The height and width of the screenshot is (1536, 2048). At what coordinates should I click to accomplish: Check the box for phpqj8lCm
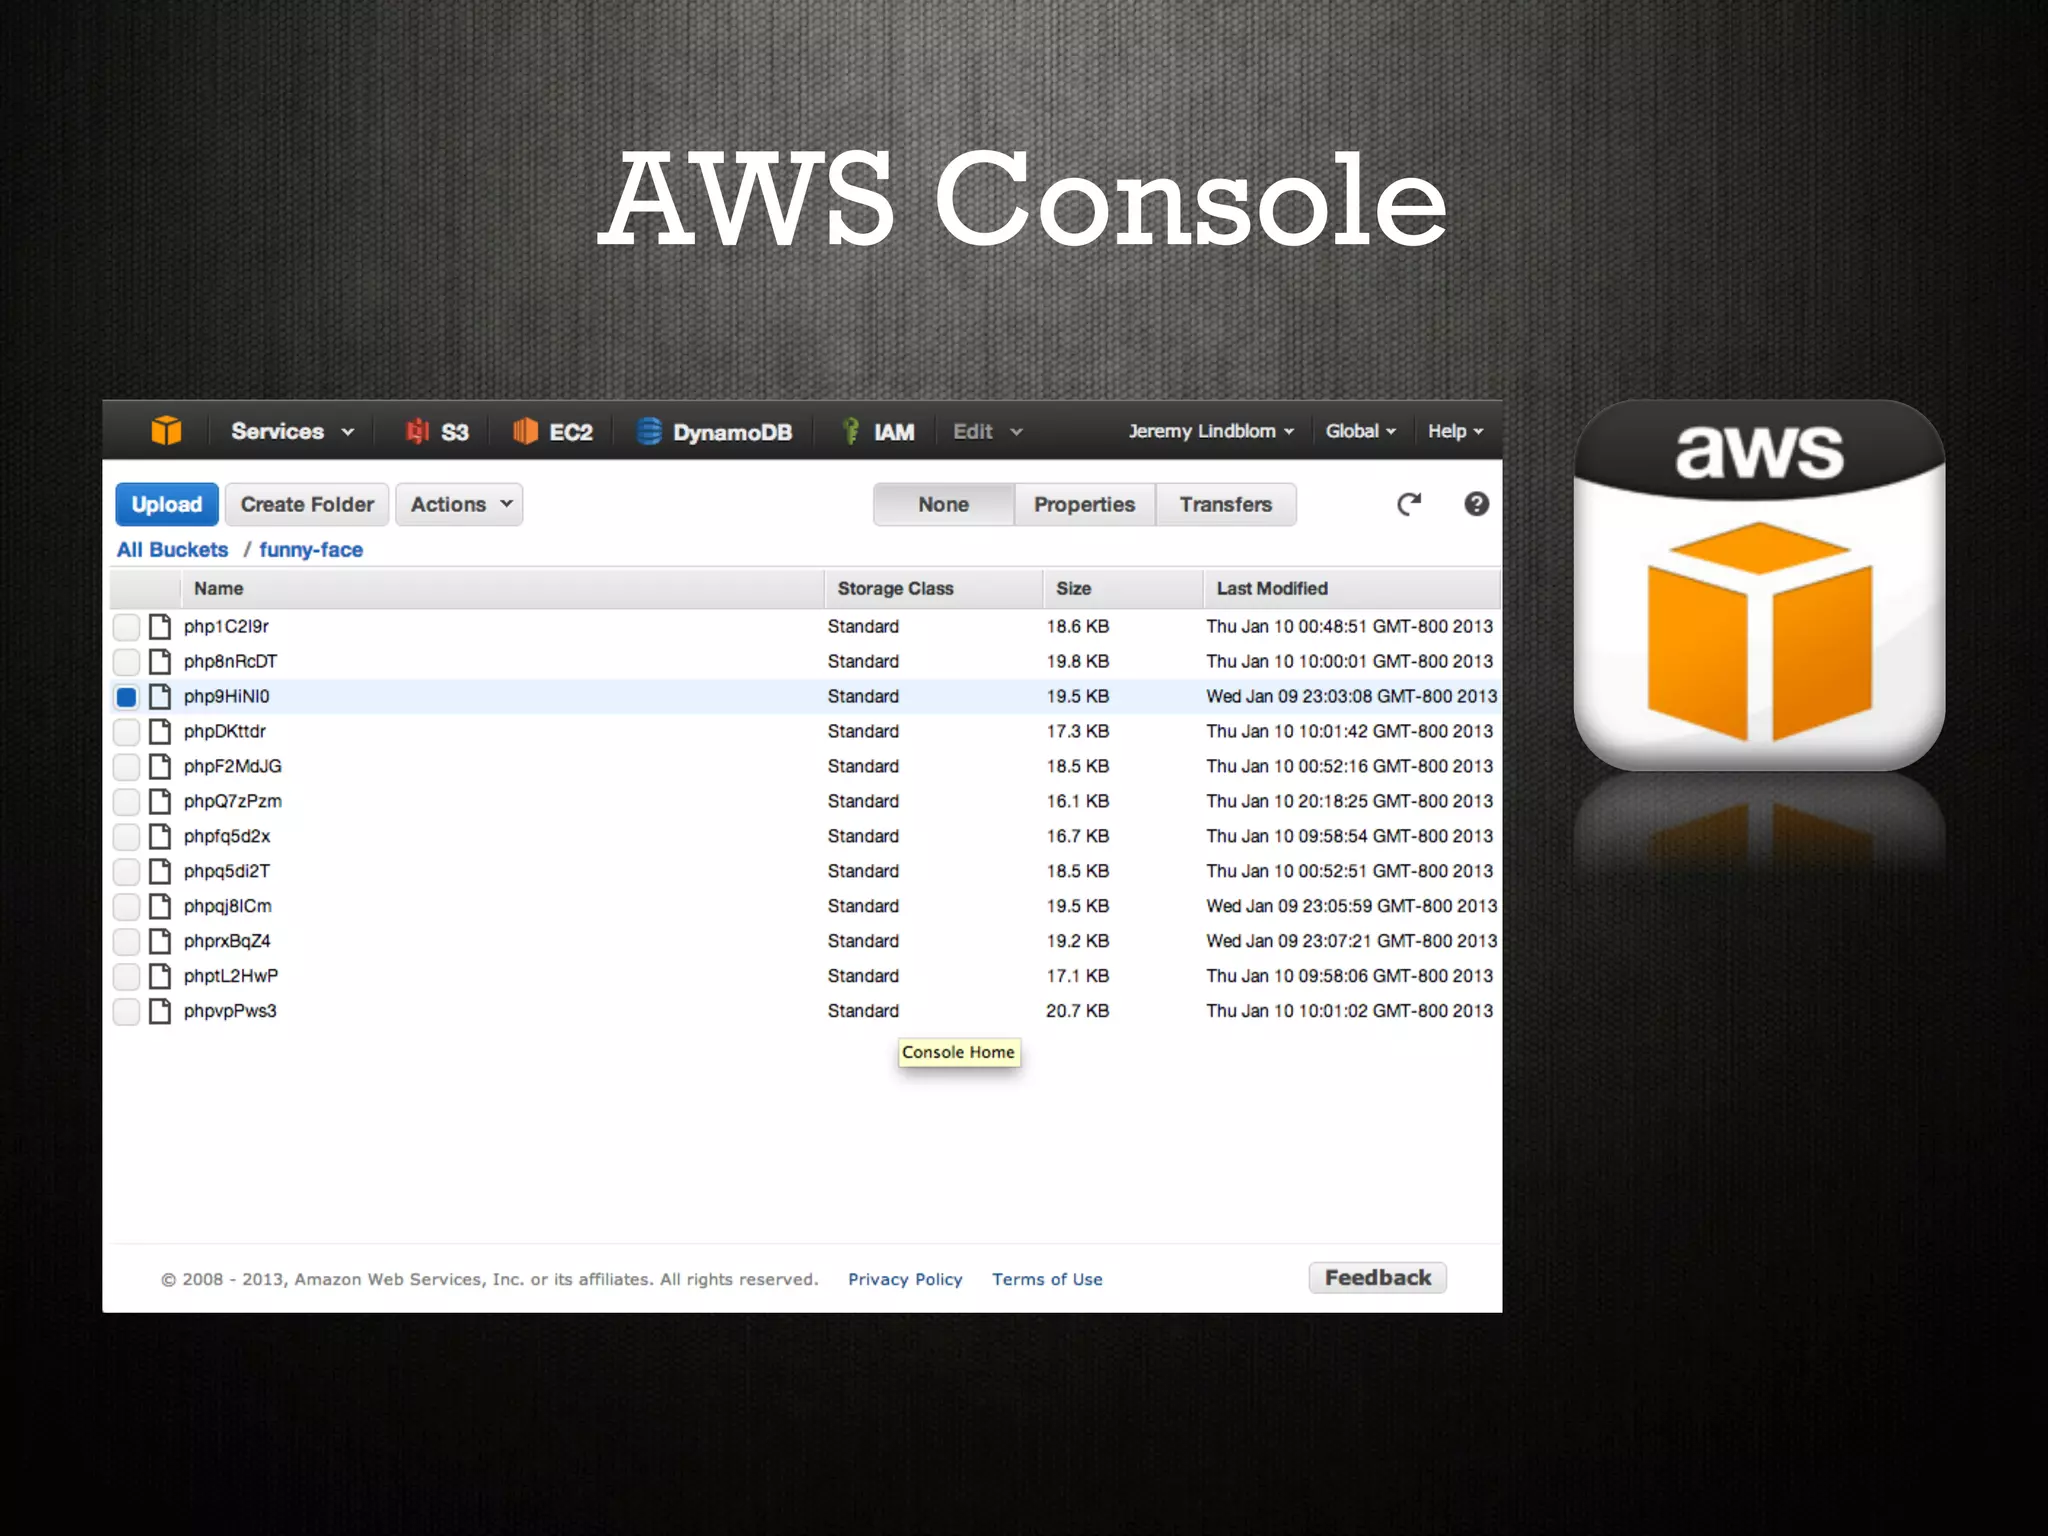(126, 907)
